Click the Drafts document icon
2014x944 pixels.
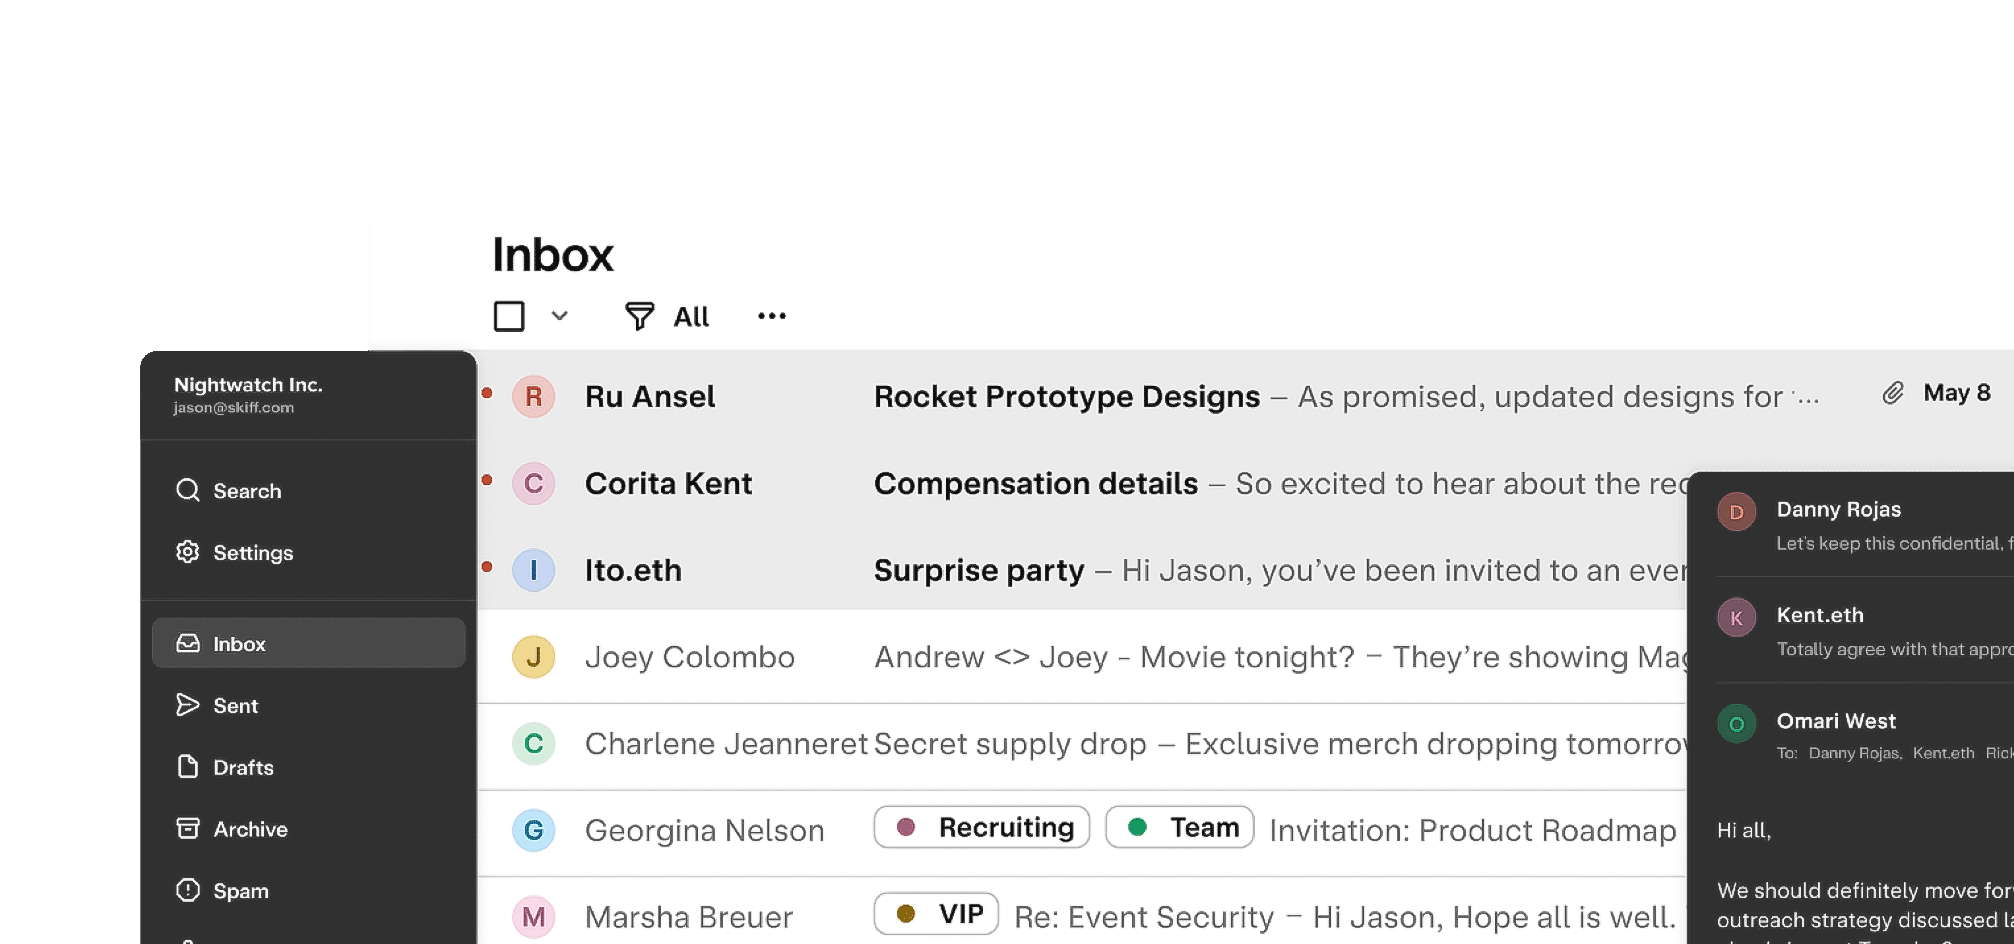coord(188,767)
